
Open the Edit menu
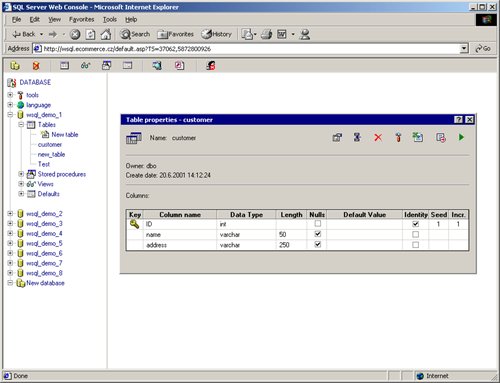35,20
